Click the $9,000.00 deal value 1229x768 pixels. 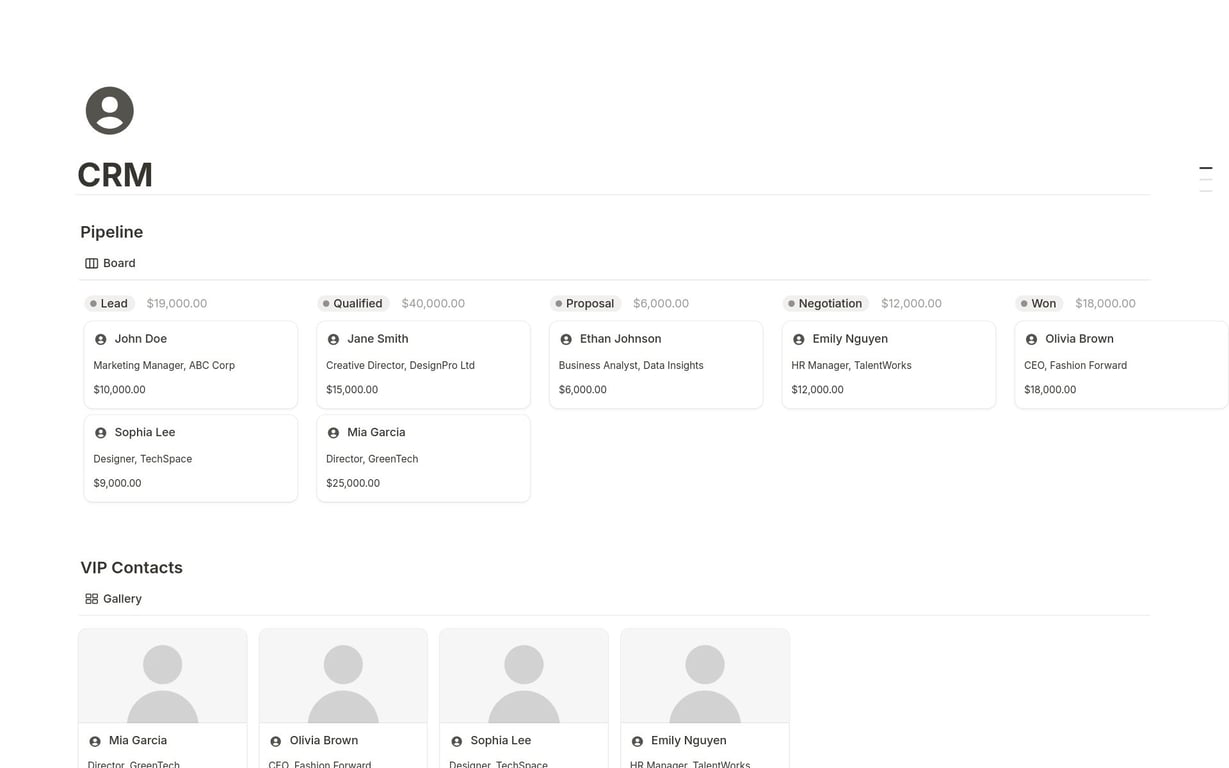pyautogui.click(x=117, y=483)
